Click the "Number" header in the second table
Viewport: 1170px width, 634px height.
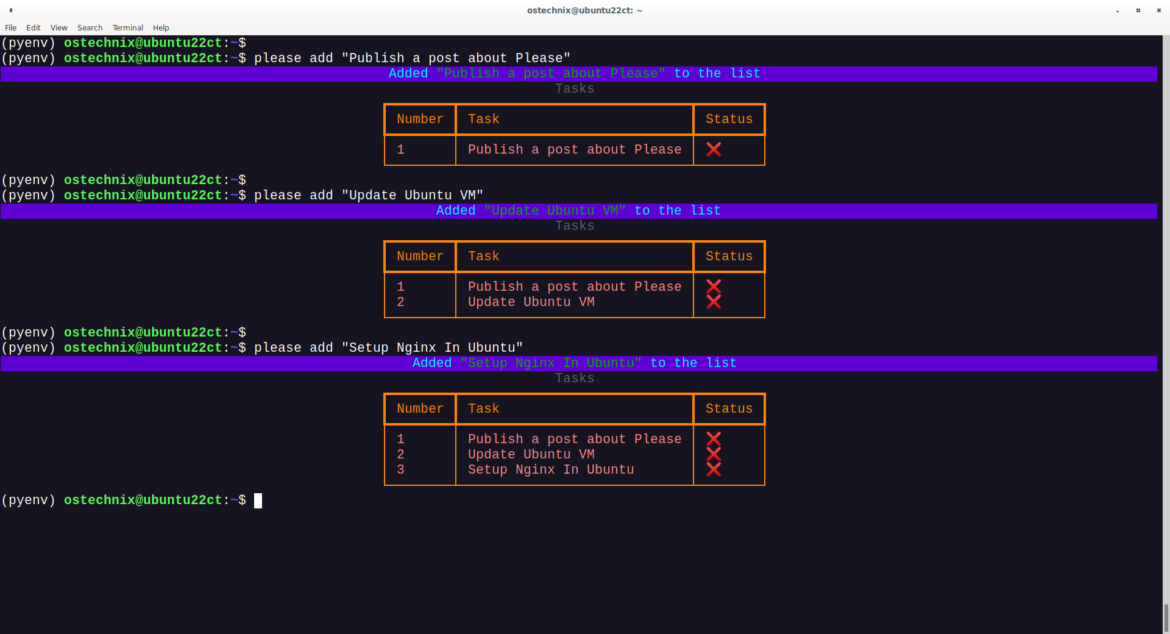click(x=419, y=256)
